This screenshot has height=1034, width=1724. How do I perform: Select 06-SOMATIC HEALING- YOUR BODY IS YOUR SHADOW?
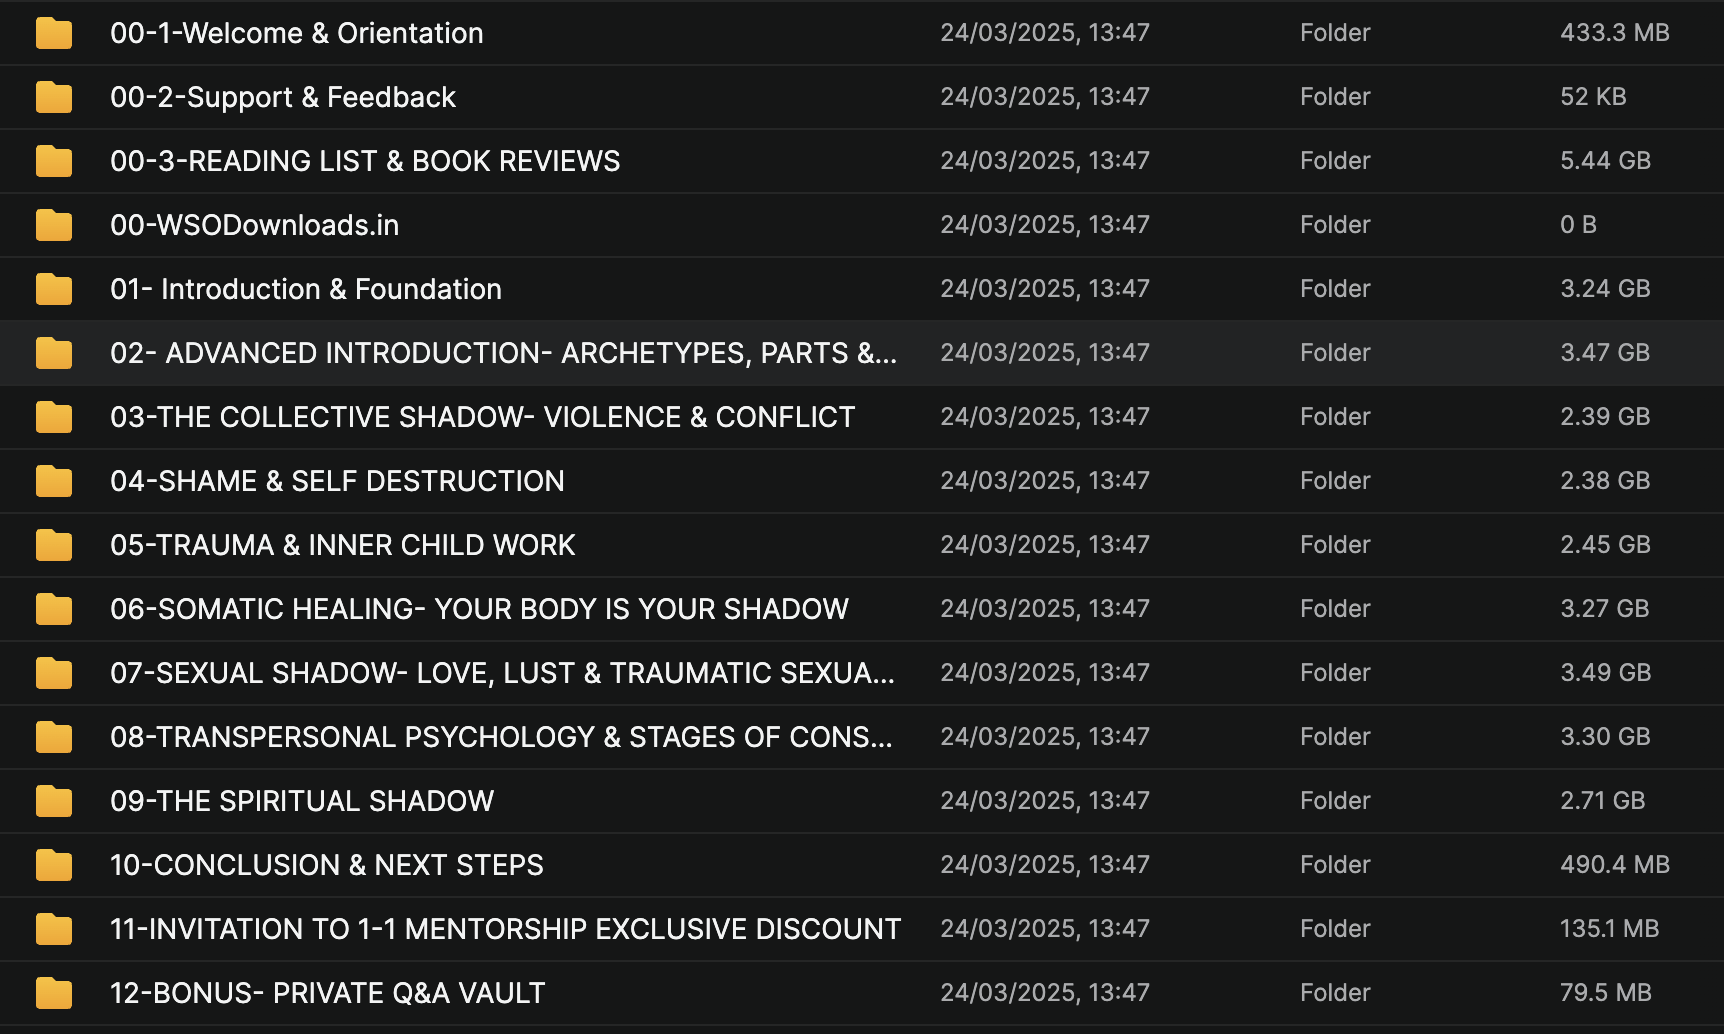pyautogui.click(x=479, y=609)
